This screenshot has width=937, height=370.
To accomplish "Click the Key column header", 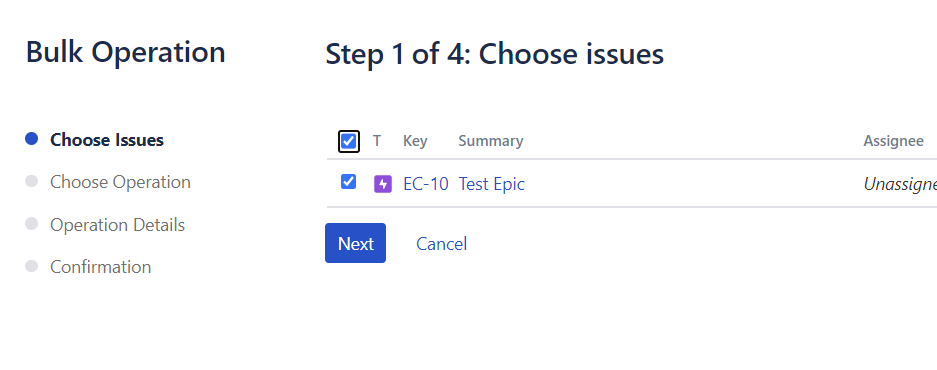I will (415, 141).
